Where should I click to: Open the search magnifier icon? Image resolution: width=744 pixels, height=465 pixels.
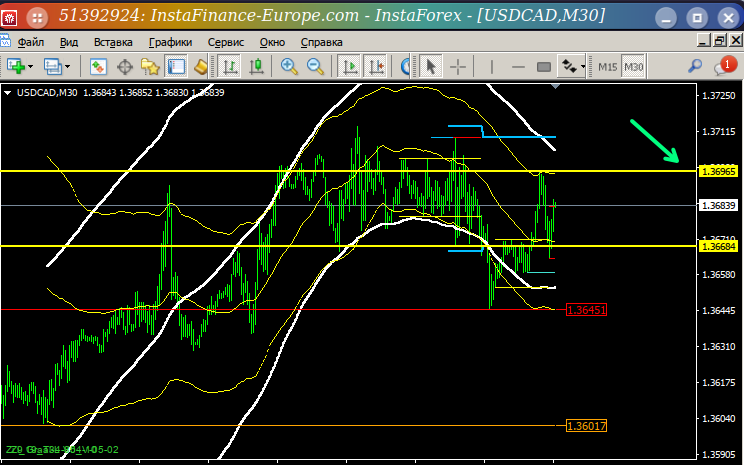tap(695, 66)
